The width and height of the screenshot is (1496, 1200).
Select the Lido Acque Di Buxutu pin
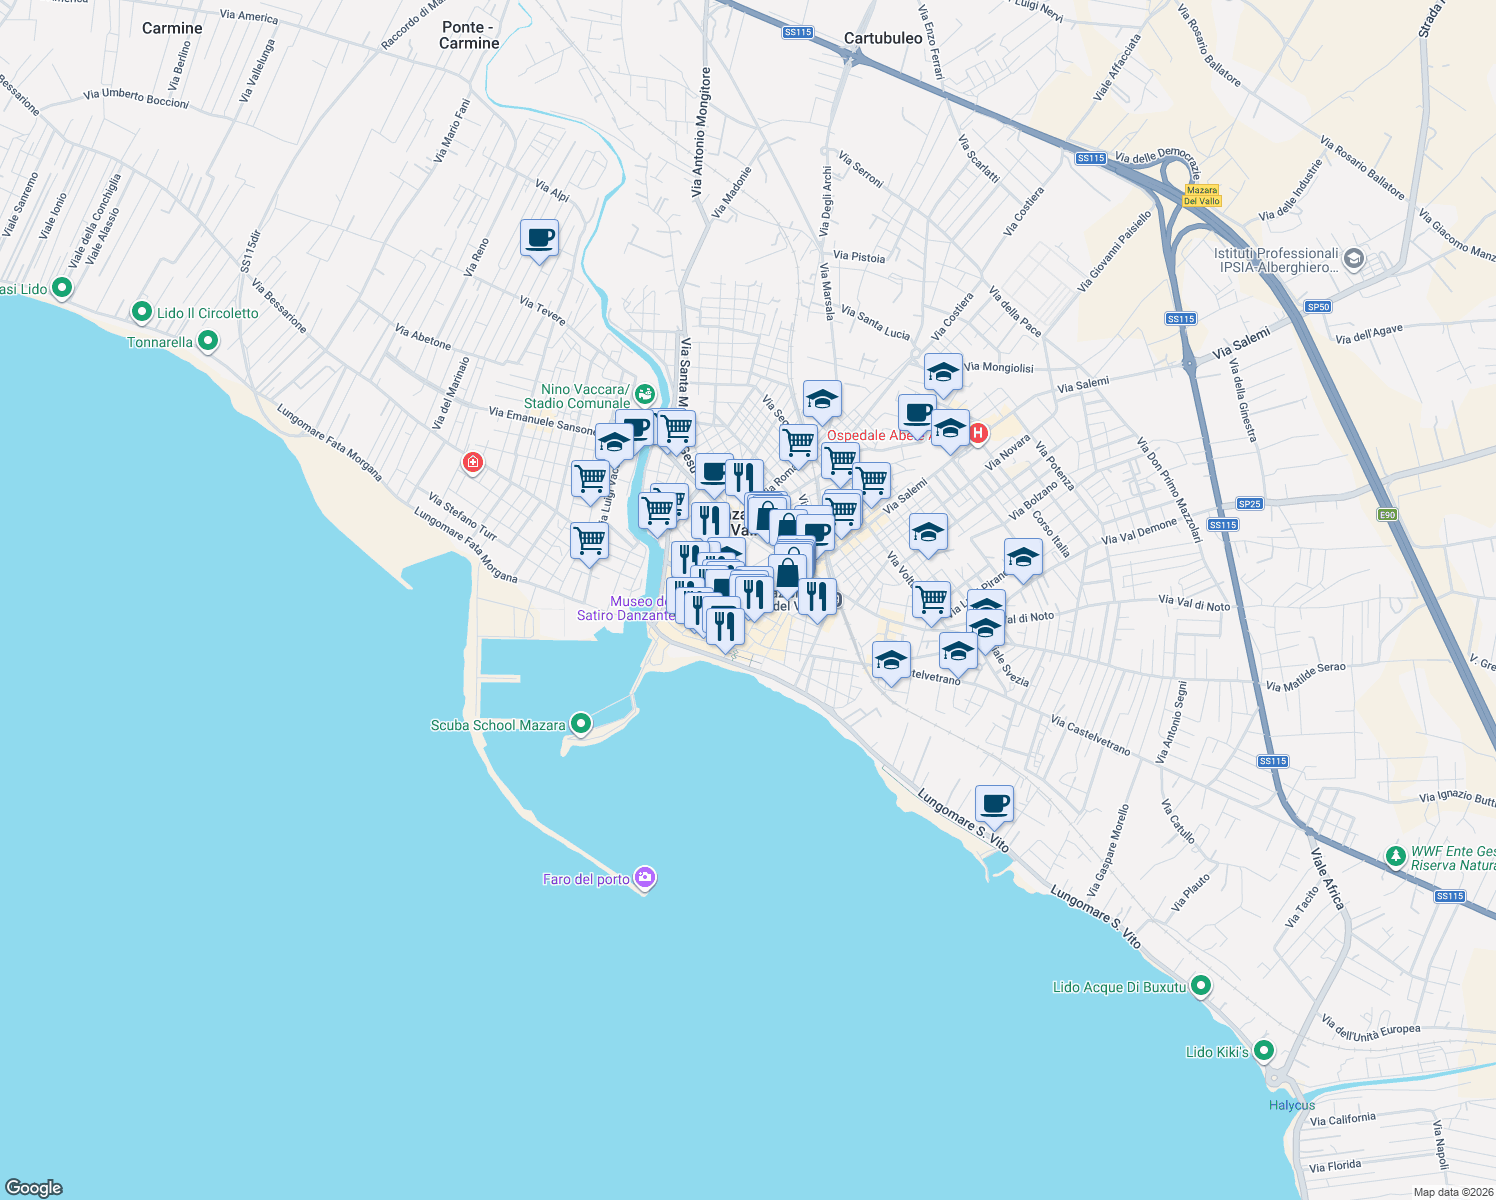click(1201, 986)
